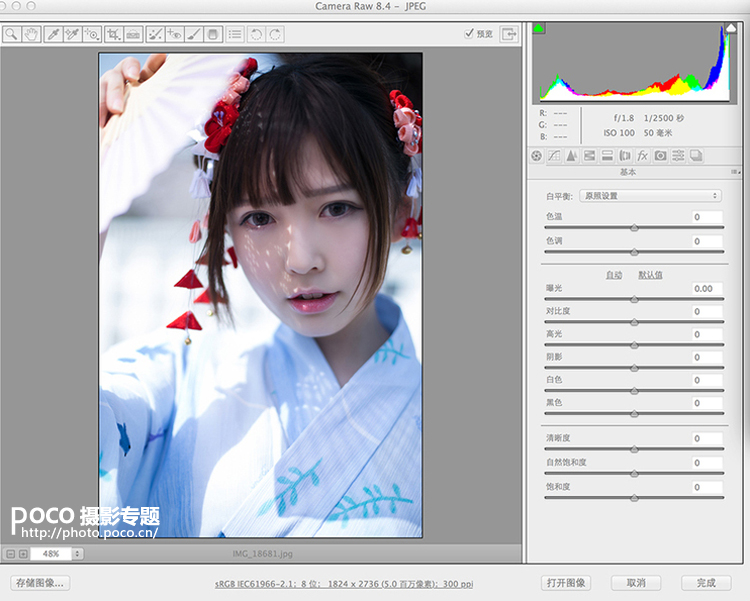Click the 自然饱和度 vibrance slider handle
Image resolution: width=750 pixels, height=601 pixels.
(634, 474)
